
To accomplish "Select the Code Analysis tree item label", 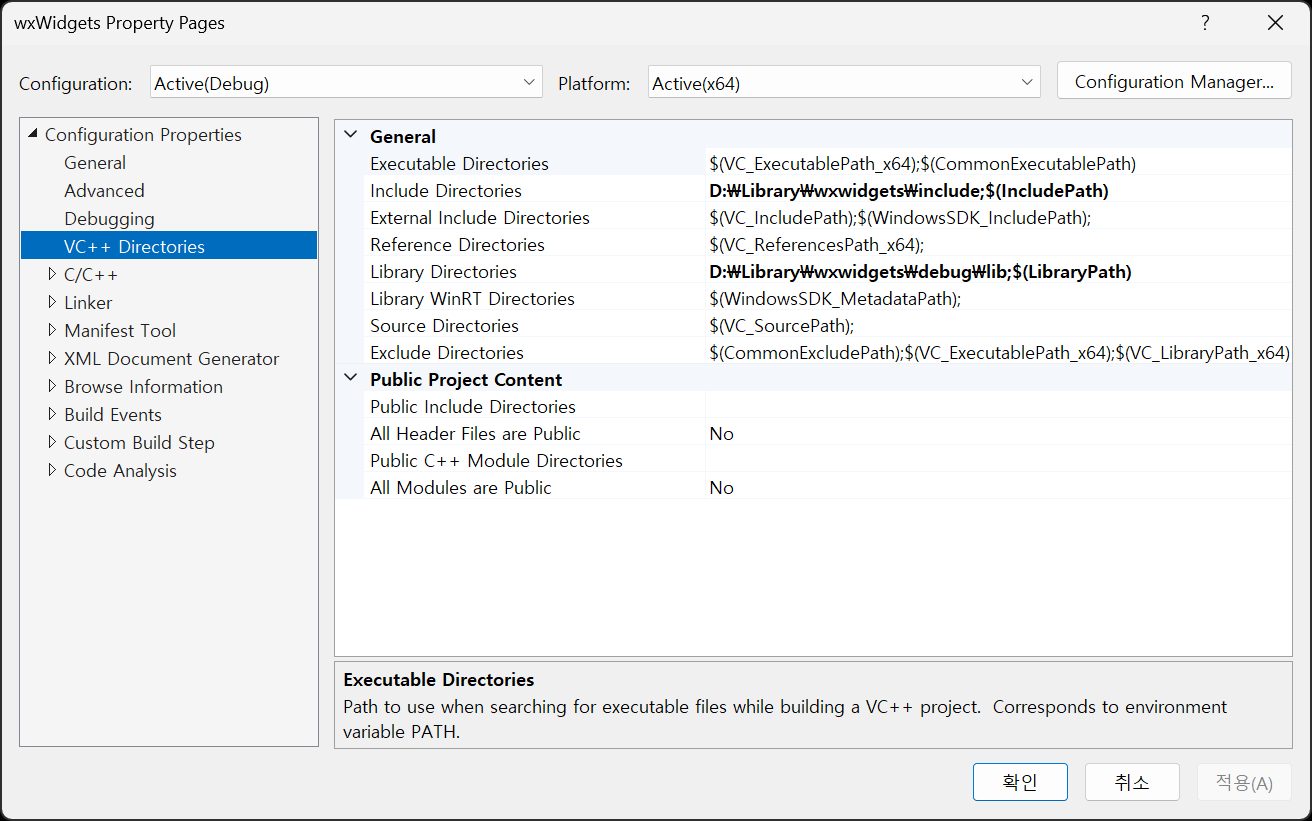I will 120,470.
